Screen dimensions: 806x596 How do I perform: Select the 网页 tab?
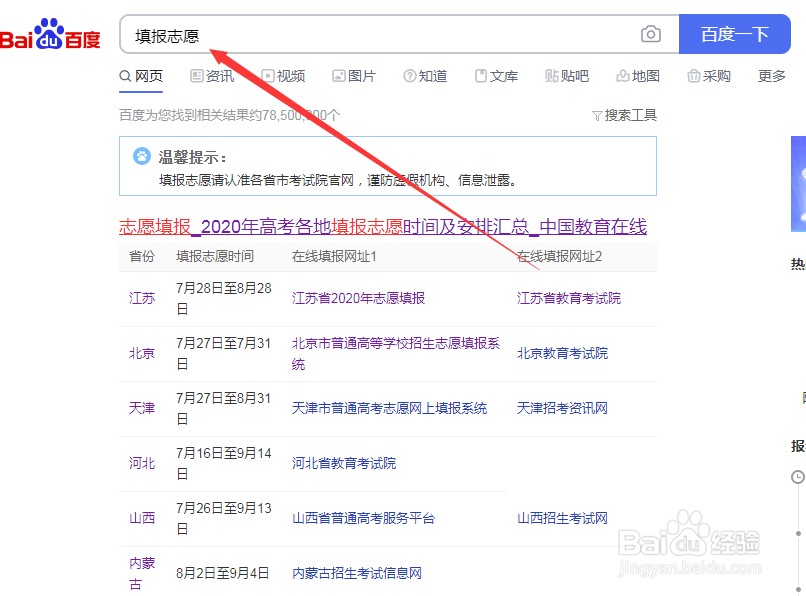click(141, 76)
